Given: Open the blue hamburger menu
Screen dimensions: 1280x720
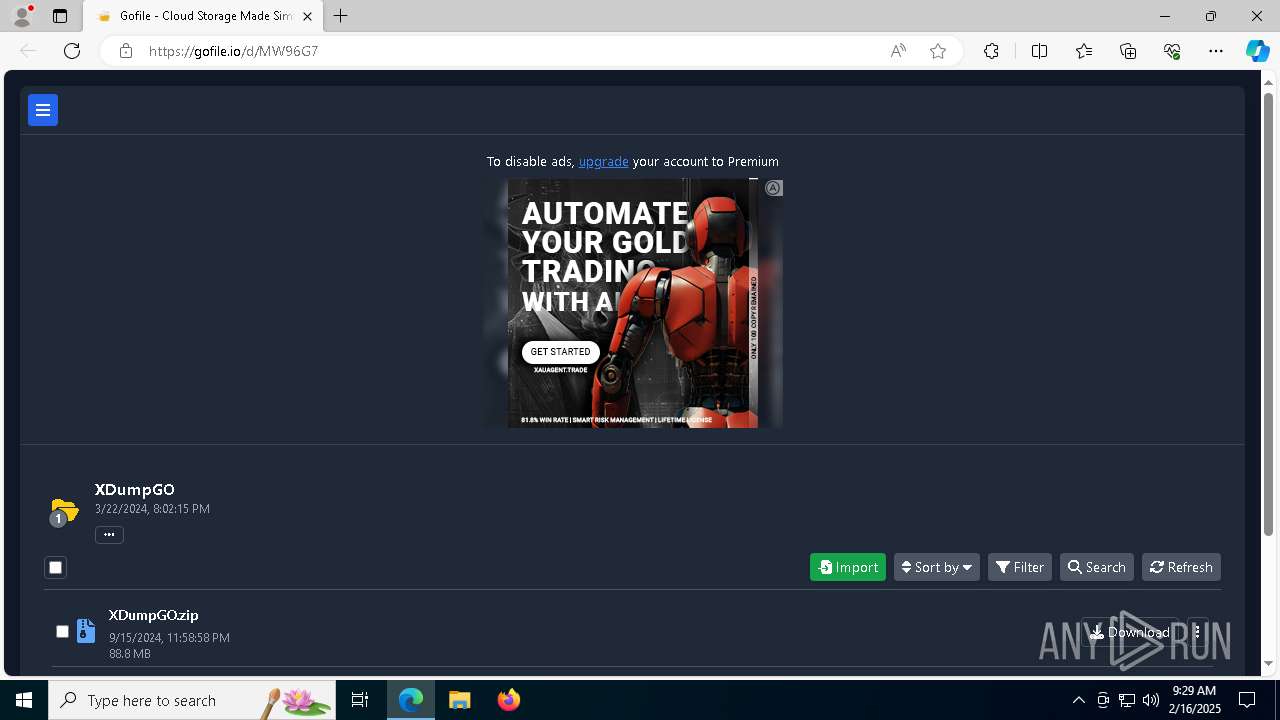Looking at the screenshot, I should point(43,110).
